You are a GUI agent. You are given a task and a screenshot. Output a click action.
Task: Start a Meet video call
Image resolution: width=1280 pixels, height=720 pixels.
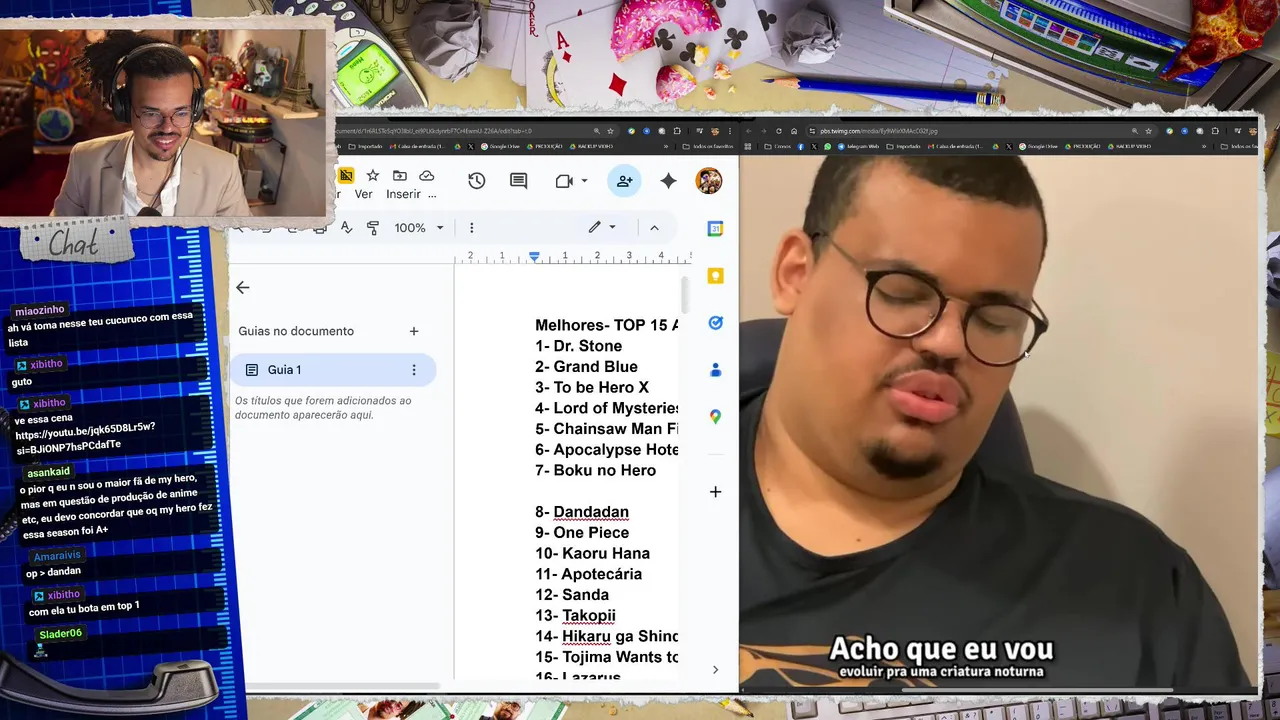[564, 181]
